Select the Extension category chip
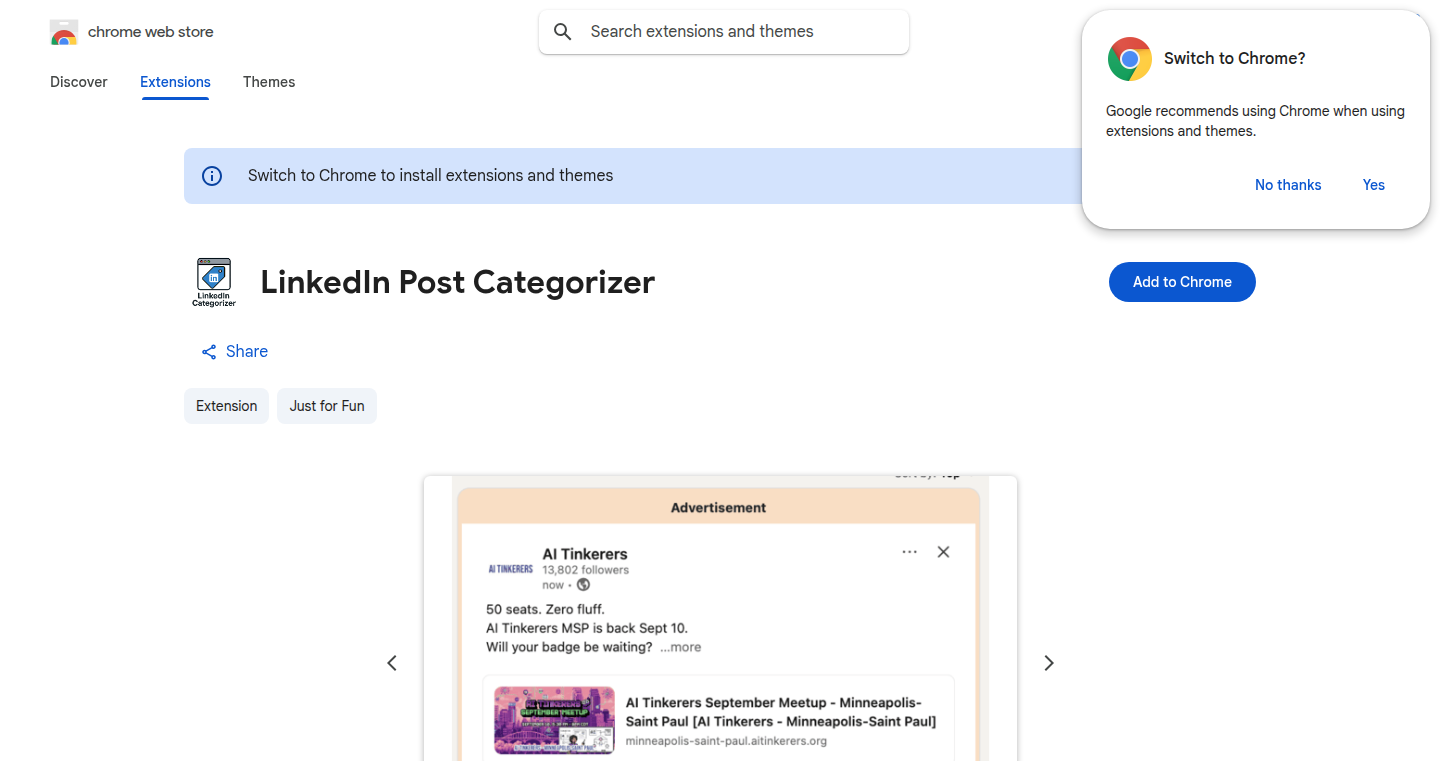 [226, 406]
